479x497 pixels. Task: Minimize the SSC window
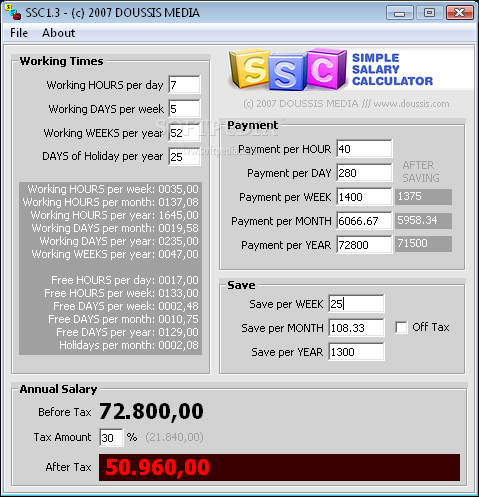pyautogui.click(x=399, y=13)
